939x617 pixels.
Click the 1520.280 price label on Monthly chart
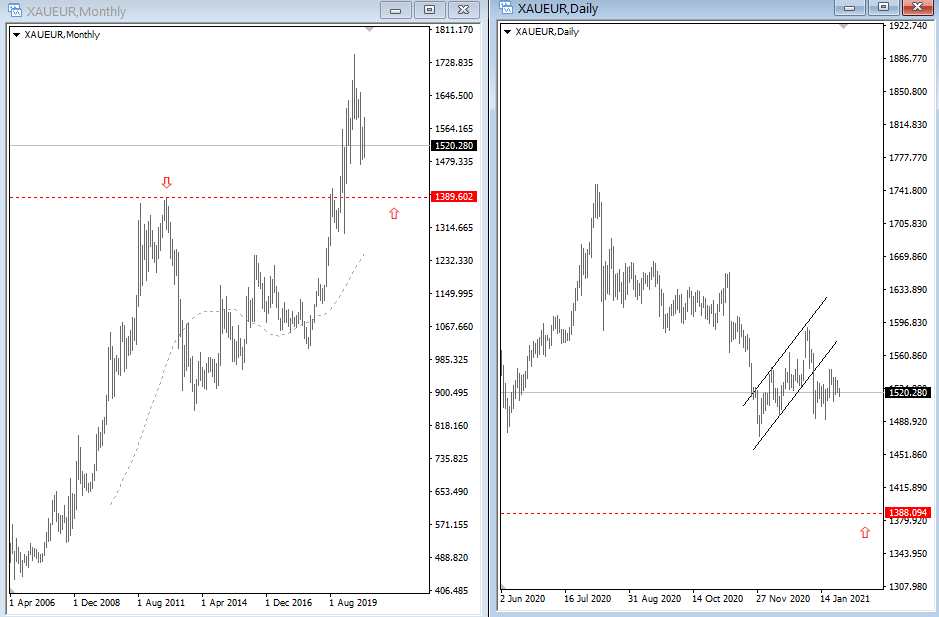pos(454,145)
